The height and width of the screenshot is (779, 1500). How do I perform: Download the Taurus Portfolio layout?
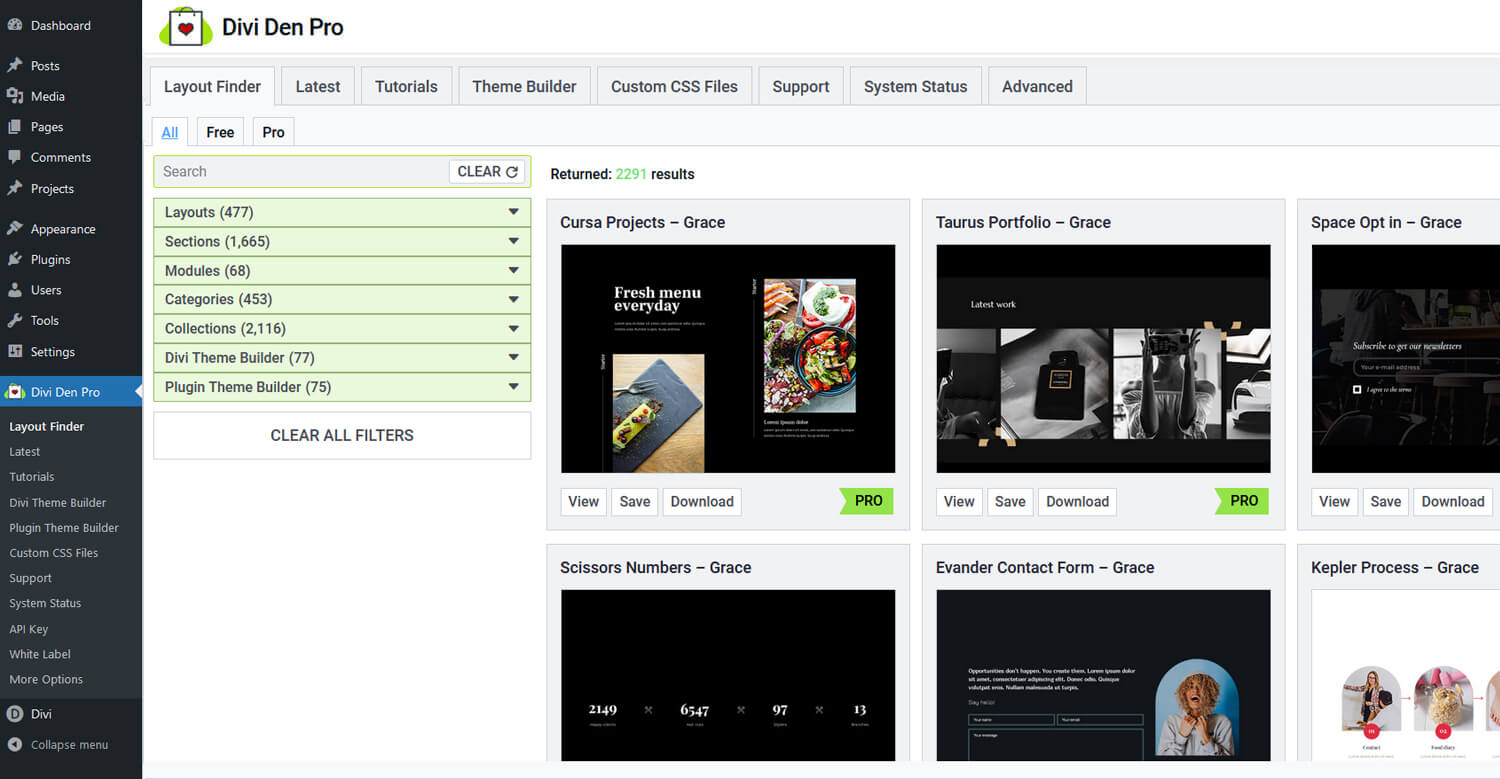tap(1077, 501)
